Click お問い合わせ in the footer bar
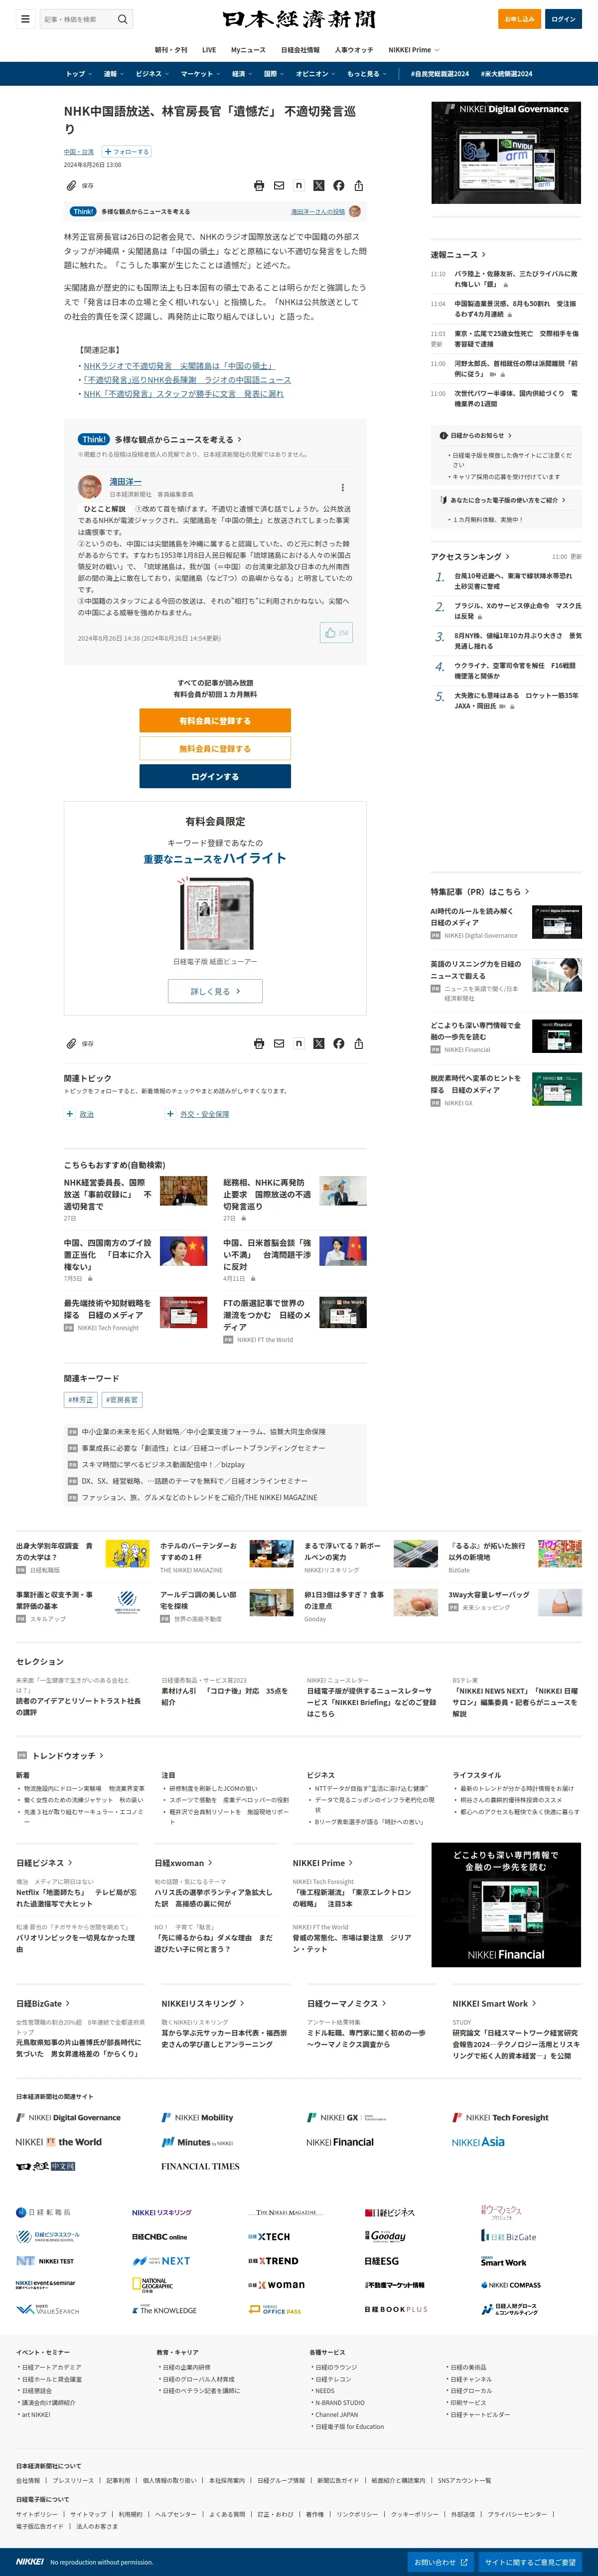This screenshot has width=598, height=2576. [x=441, y=2562]
